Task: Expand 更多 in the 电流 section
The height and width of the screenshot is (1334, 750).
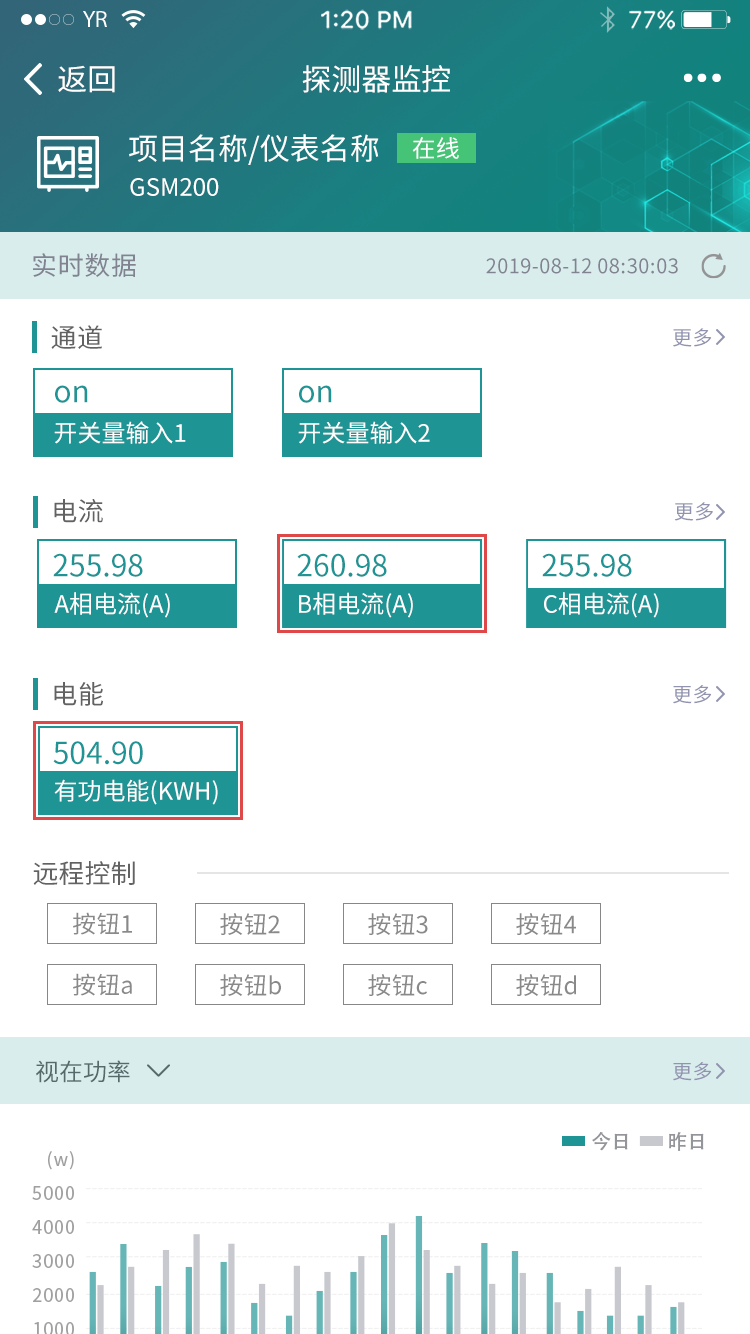Action: pos(698,512)
